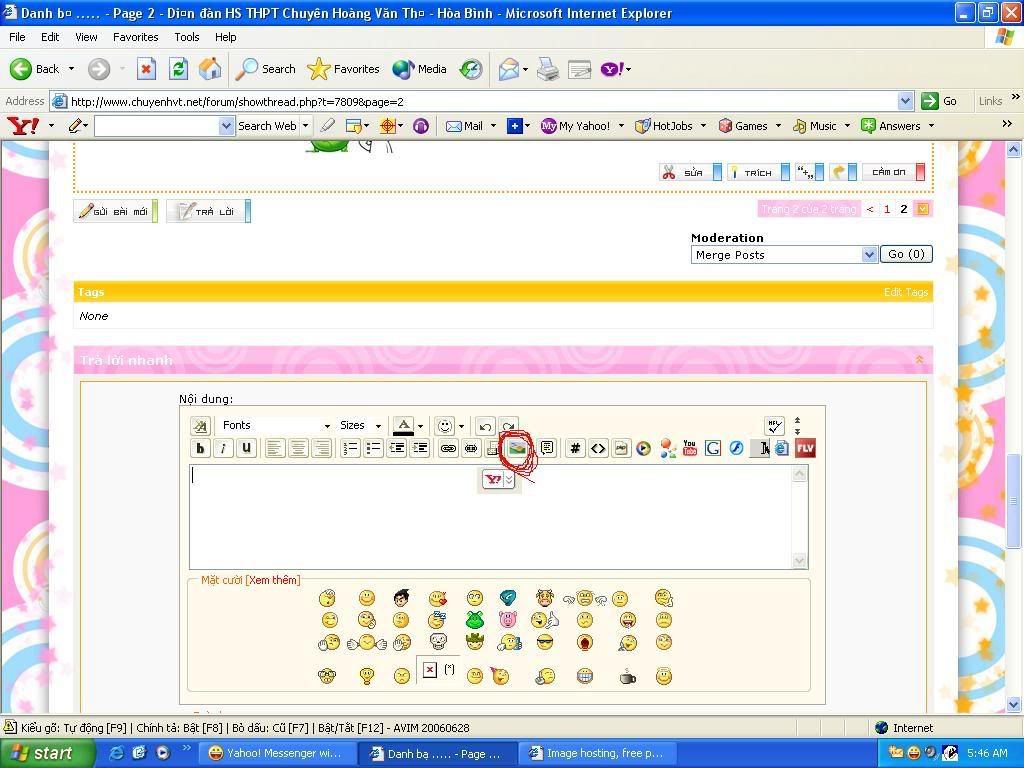Screen dimensions: 1024x768
Task: Click the Go (0) moderation button
Action: coord(906,255)
